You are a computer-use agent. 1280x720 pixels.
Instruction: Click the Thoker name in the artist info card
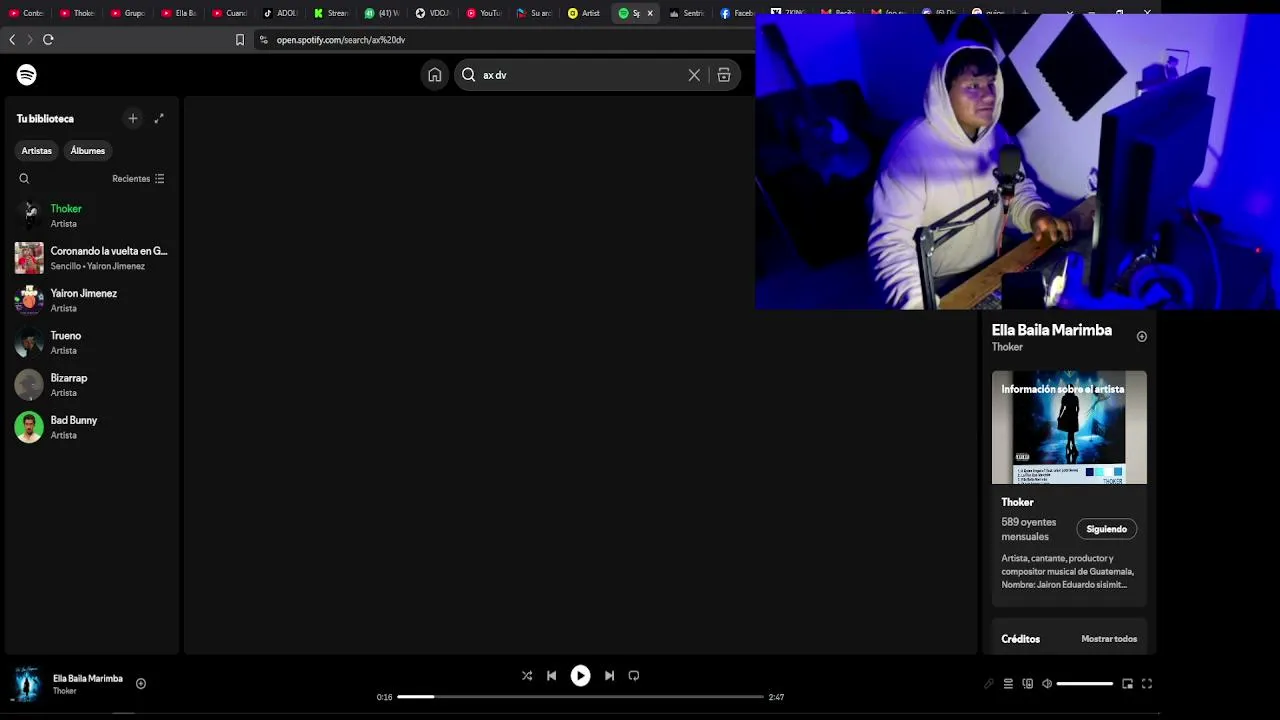coord(1018,502)
